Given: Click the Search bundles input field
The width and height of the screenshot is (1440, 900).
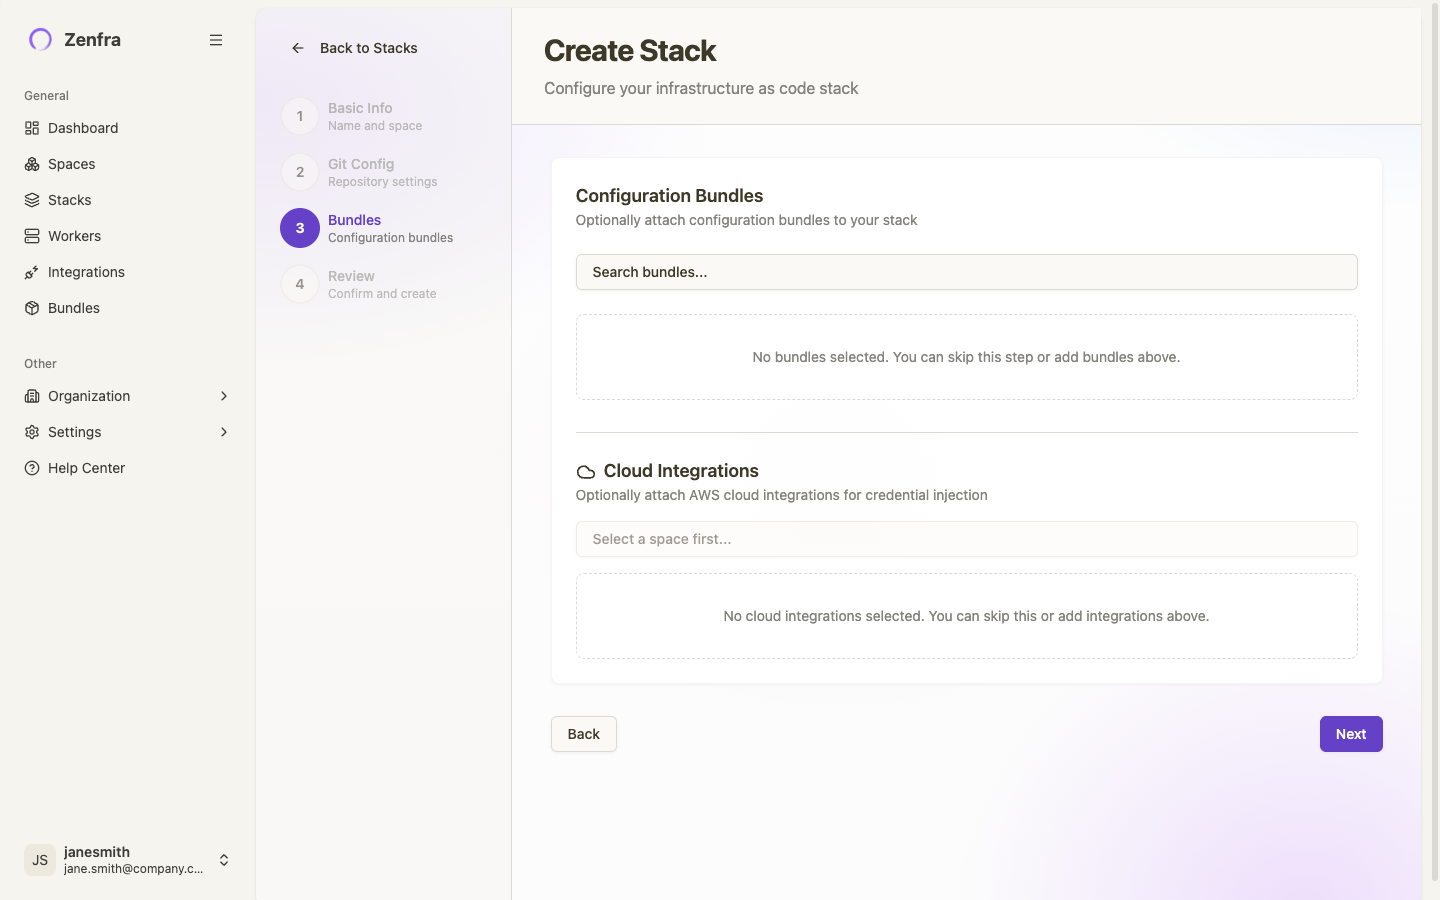Looking at the screenshot, I should pos(966,272).
